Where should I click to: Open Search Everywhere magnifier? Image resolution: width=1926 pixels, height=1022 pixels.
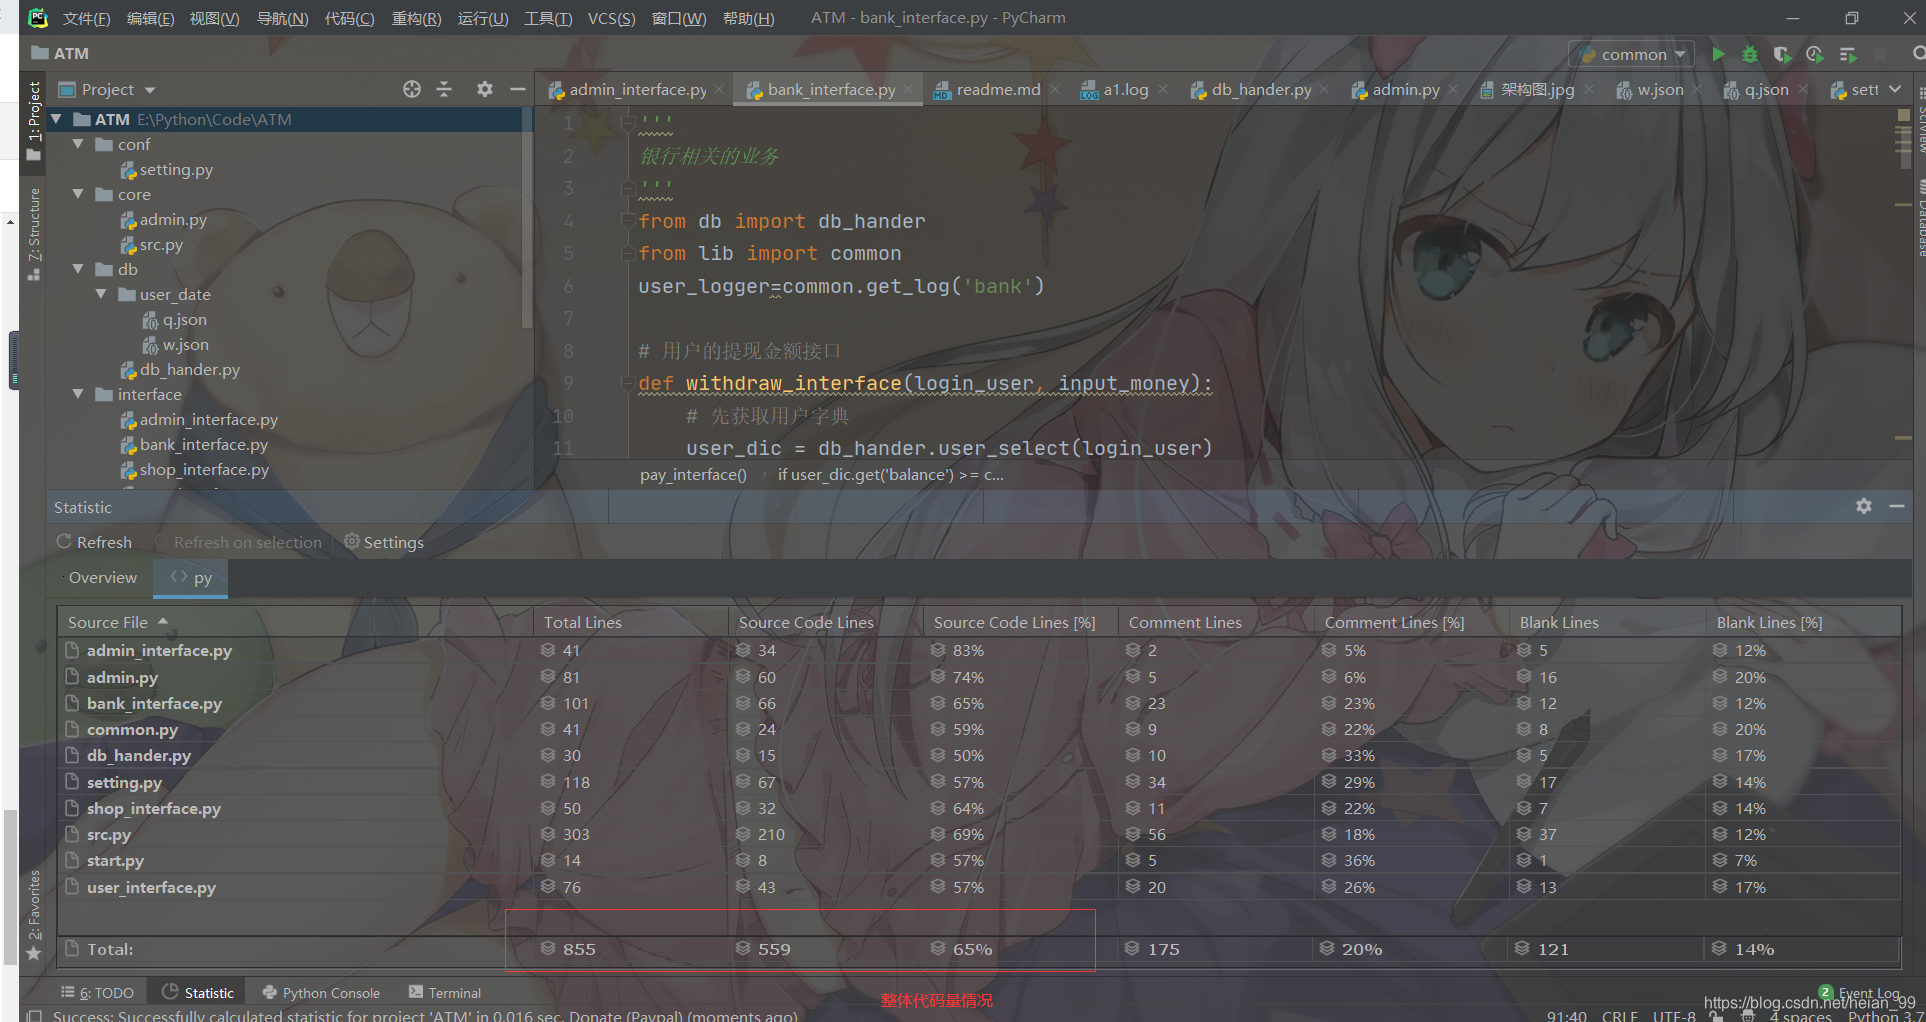click(1918, 54)
